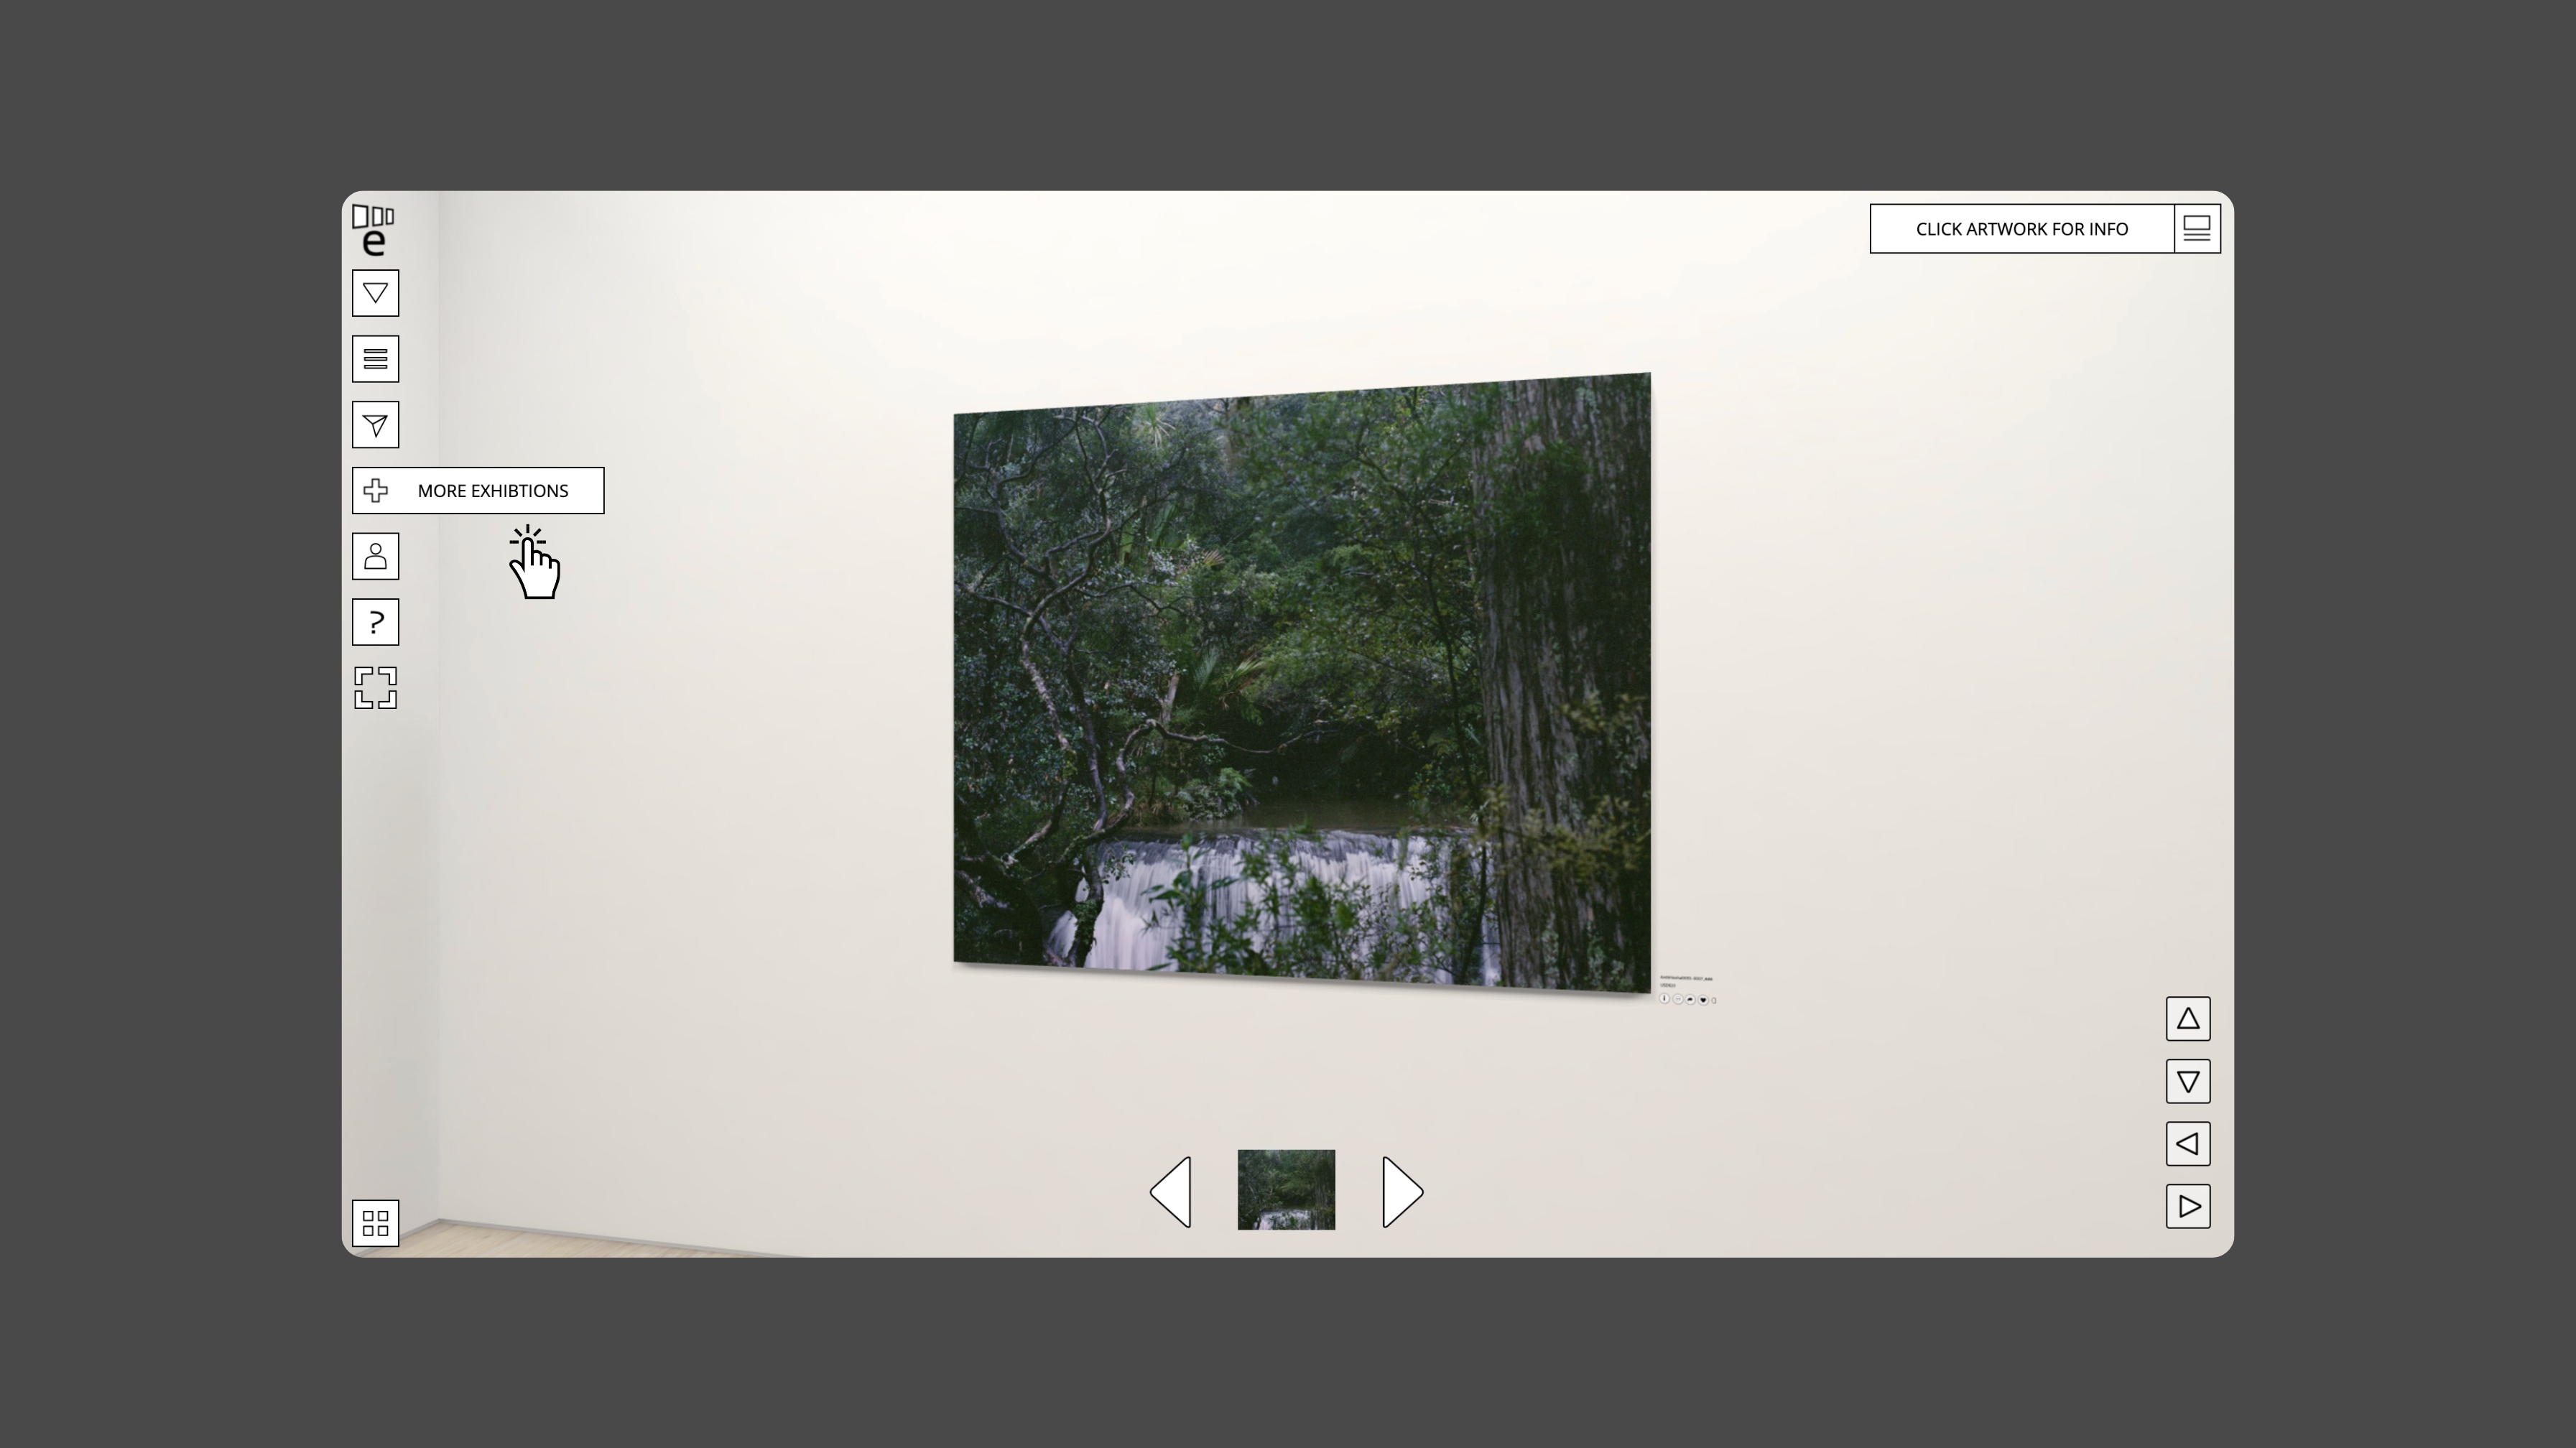Move forward with up-triangle navigation button
2576x1448 pixels.
(2188, 1019)
